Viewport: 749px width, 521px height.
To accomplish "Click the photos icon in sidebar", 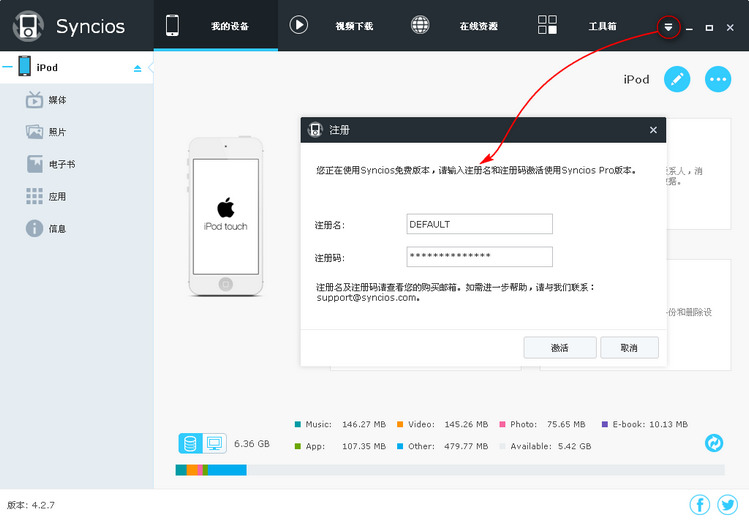I will tap(34, 132).
